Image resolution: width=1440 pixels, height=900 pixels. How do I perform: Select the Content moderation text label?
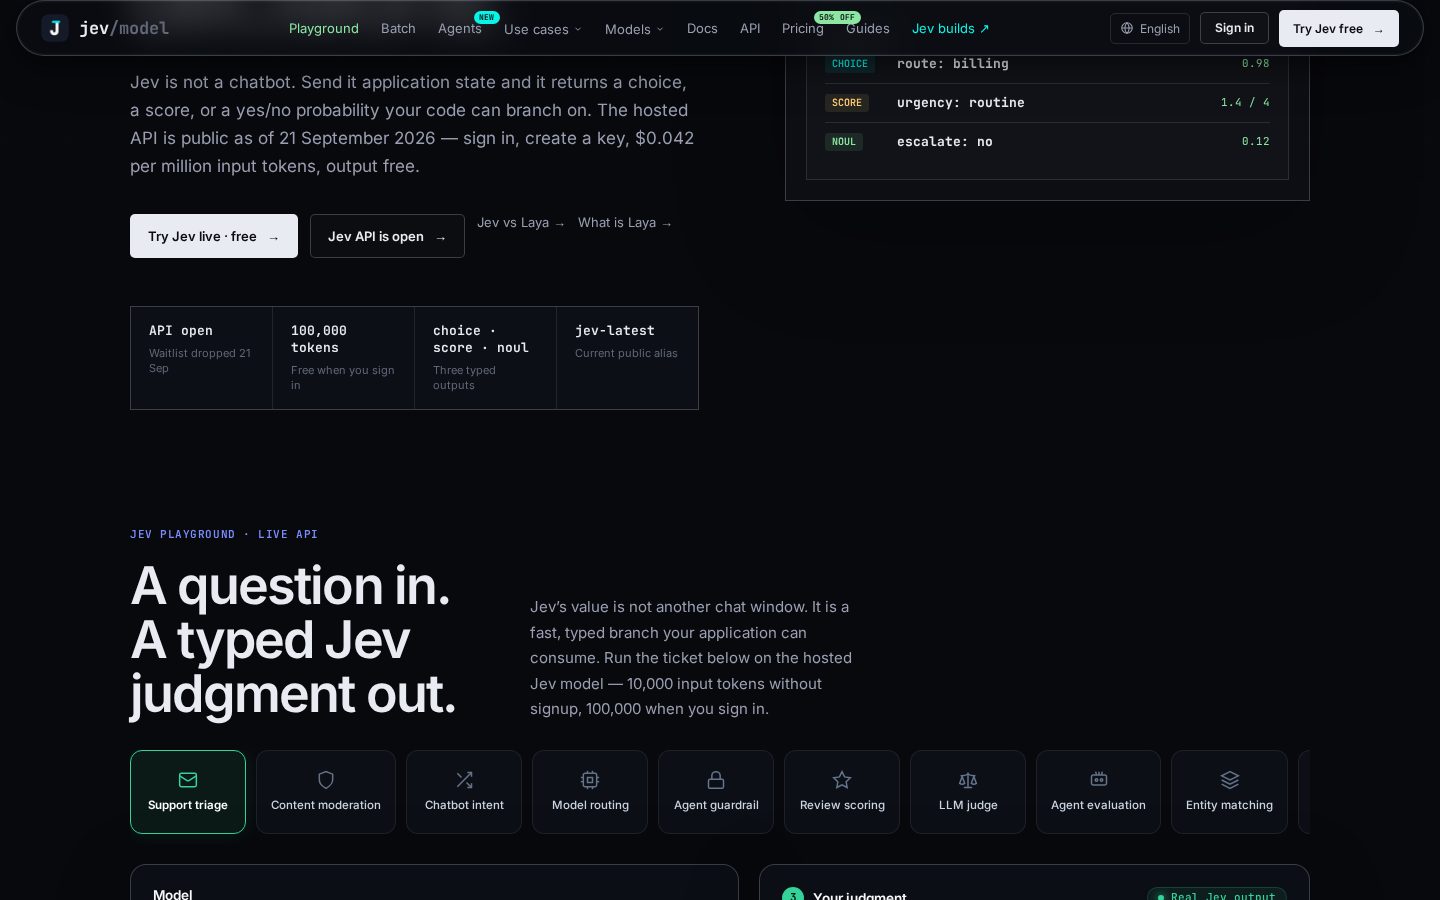point(326,805)
